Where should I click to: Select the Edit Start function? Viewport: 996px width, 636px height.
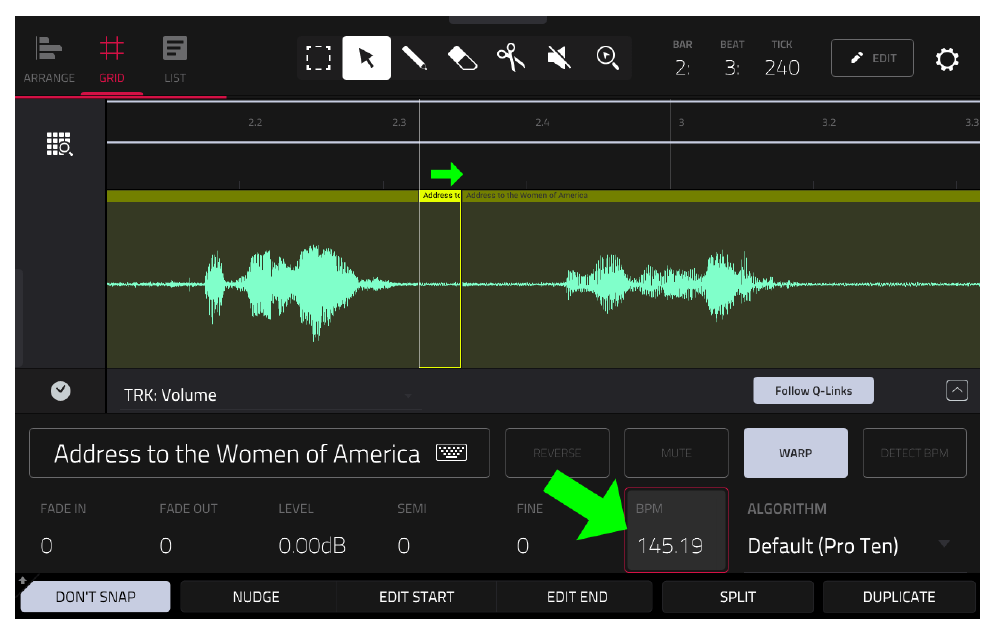click(x=417, y=597)
